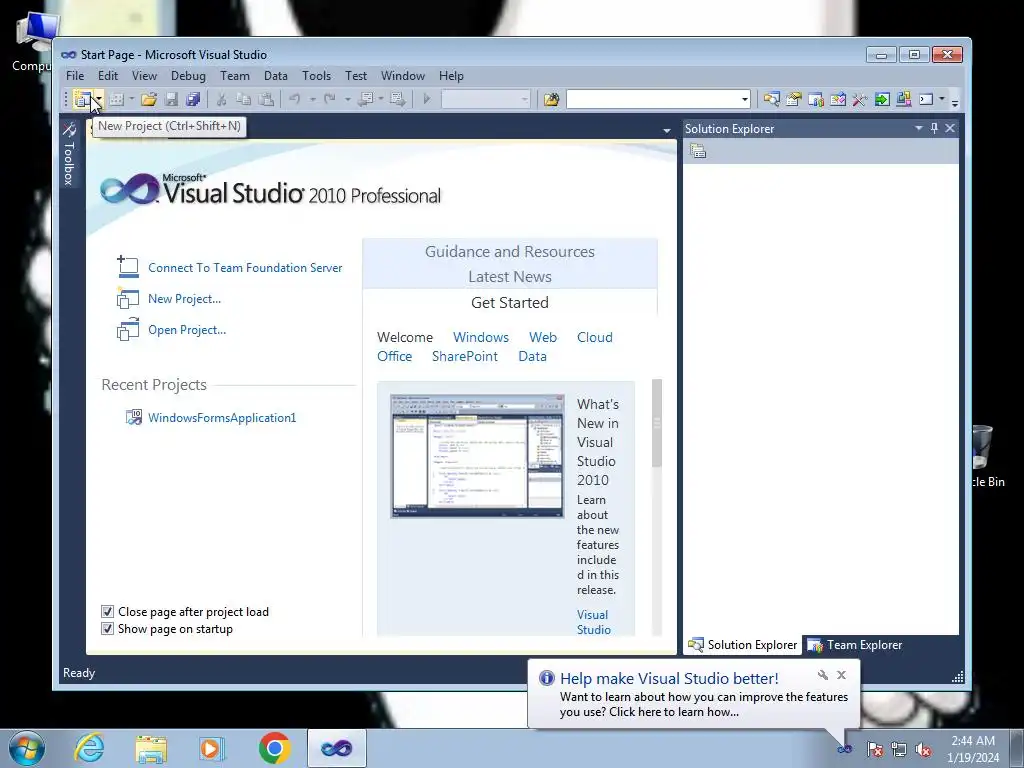1024x768 pixels.
Task: Click the Undo arrow toolbar icon
Action: tap(295, 99)
